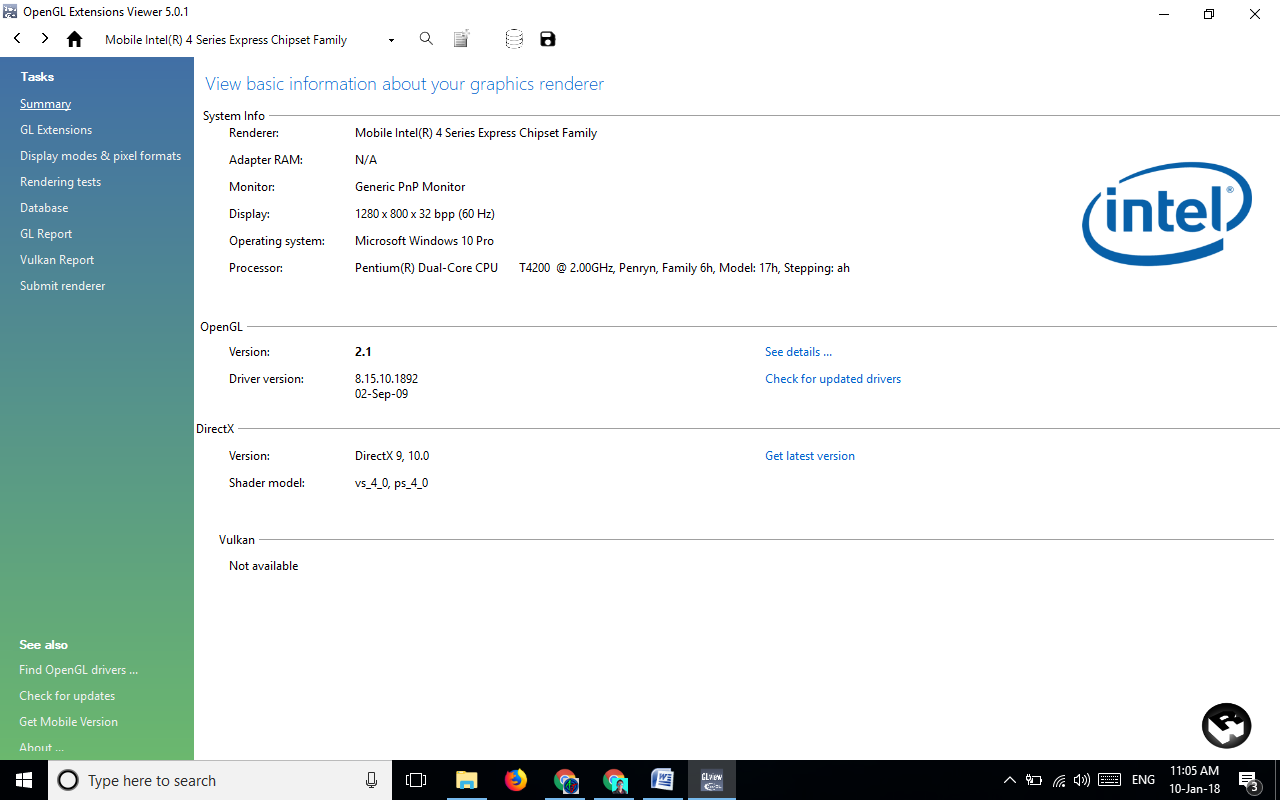Open GL Extensions in the sidebar
Screen dimensions: 1280x800
pos(56,130)
